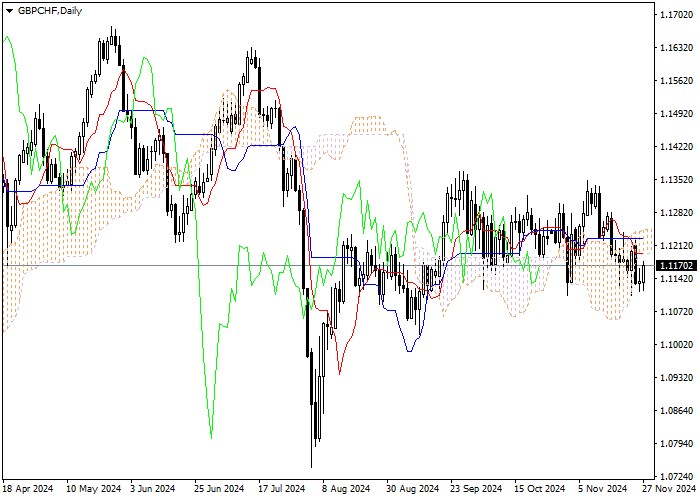Click price level 1.12820 on the scale
This screenshot has width=700, height=500.
coord(676,213)
